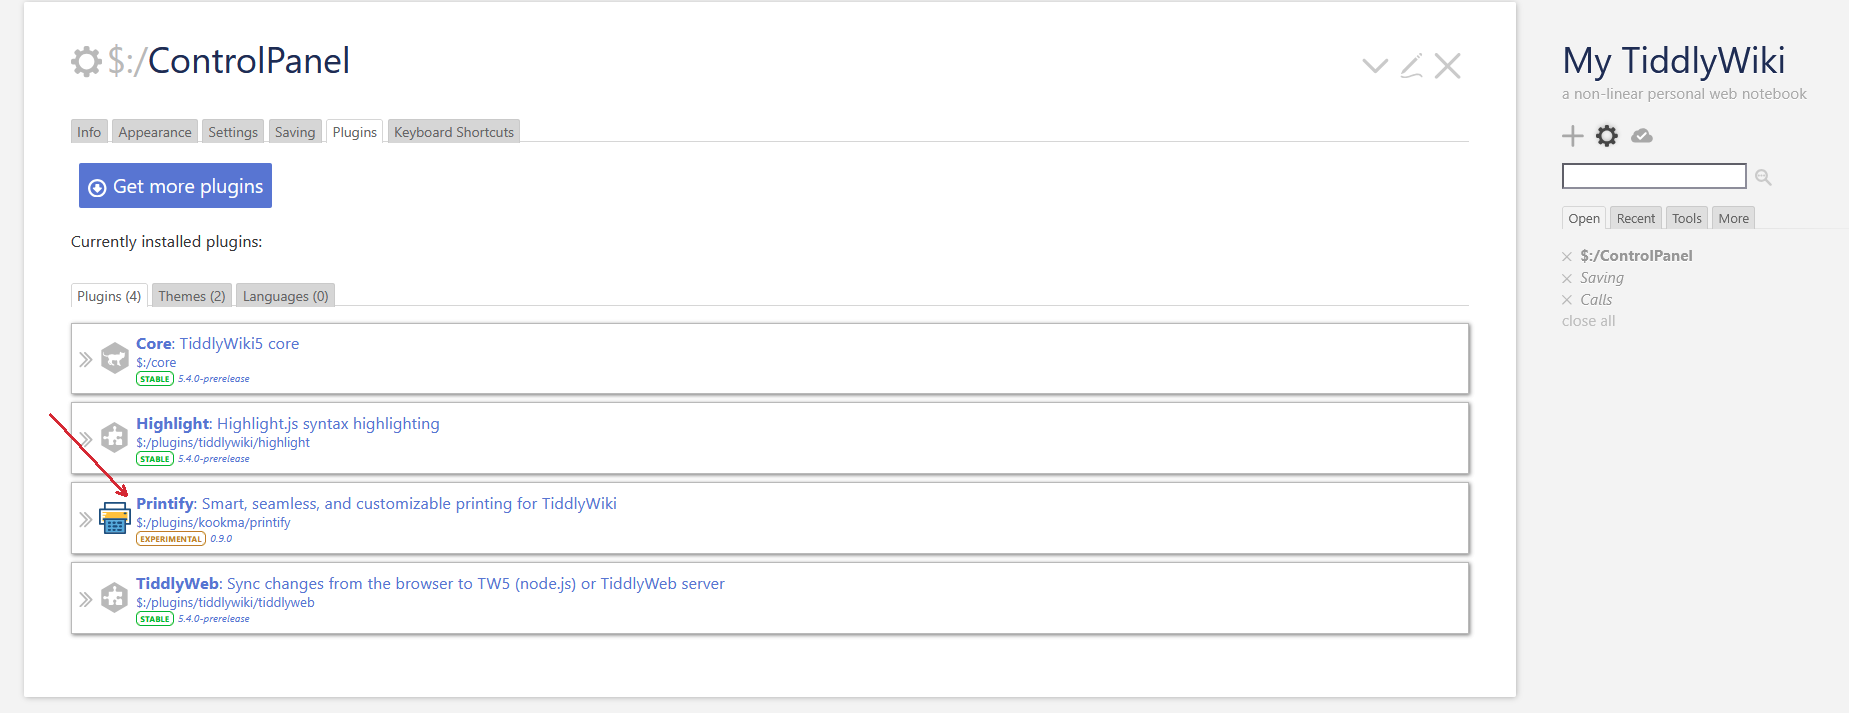Viewport: 1849px width, 713px height.
Task: Close the Saving tiddler in open list
Action: pyautogui.click(x=1567, y=279)
